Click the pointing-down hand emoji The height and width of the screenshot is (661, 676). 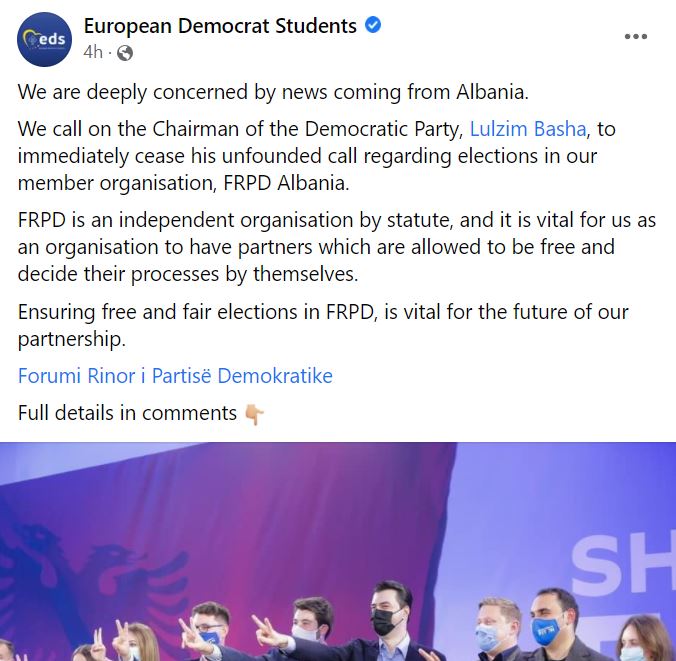tap(254, 413)
